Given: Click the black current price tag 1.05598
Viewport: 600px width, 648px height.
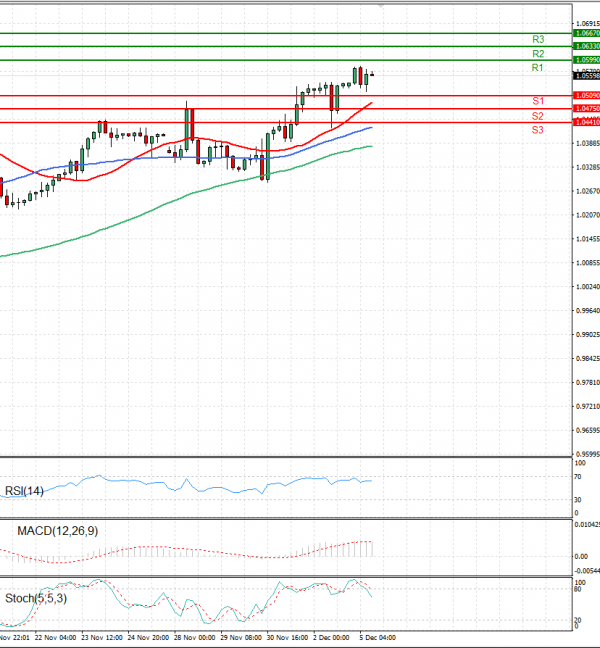Looking at the screenshot, I should click(586, 76).
